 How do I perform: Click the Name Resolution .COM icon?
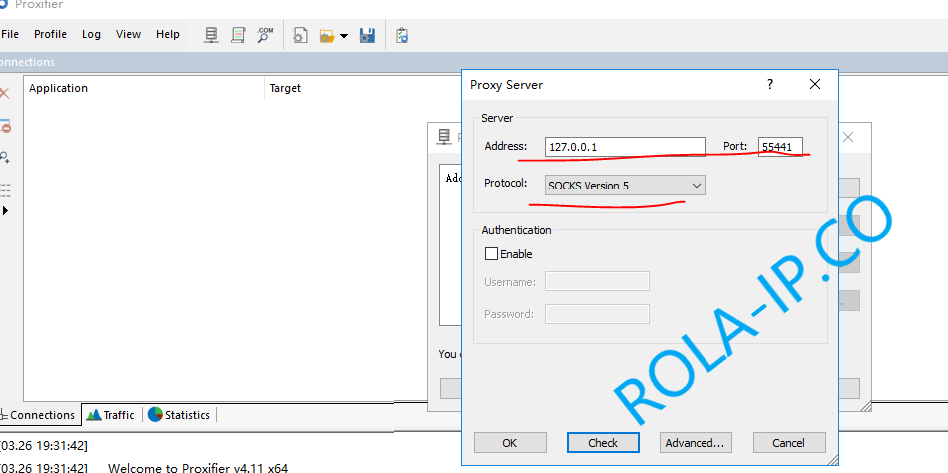tap(265, 35)
